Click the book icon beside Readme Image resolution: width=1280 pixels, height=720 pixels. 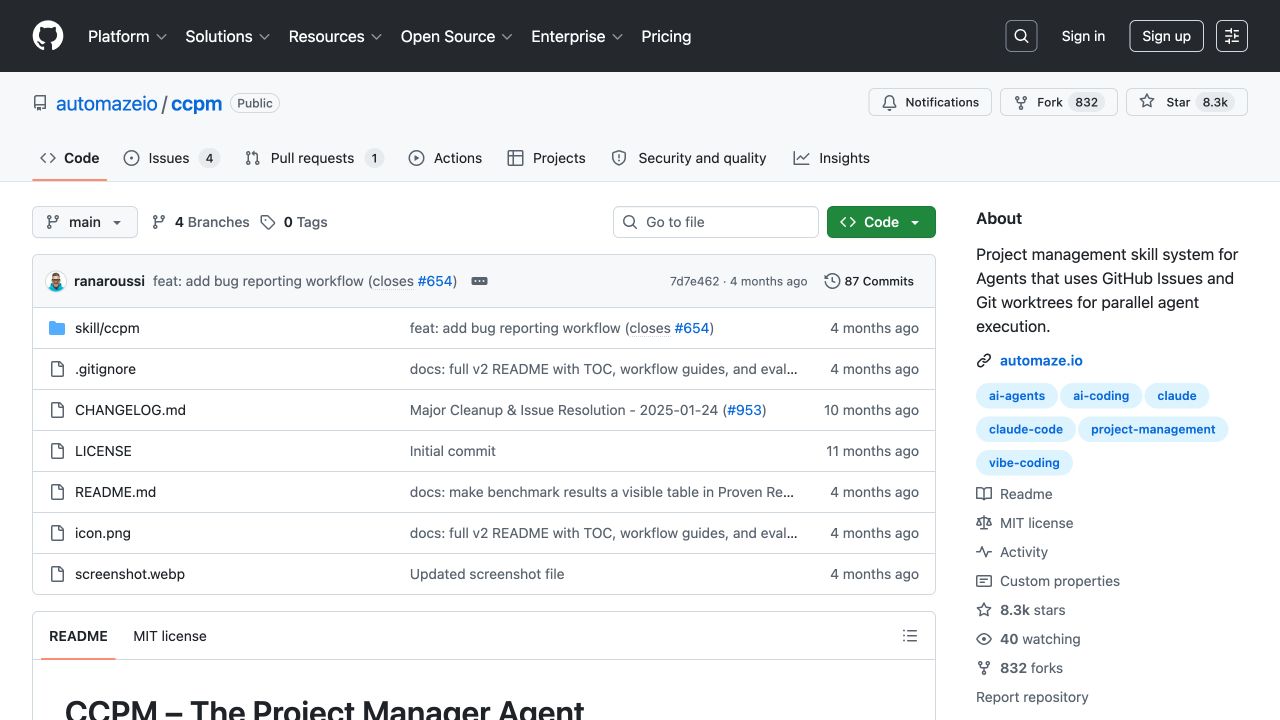(x=984, y=494)
